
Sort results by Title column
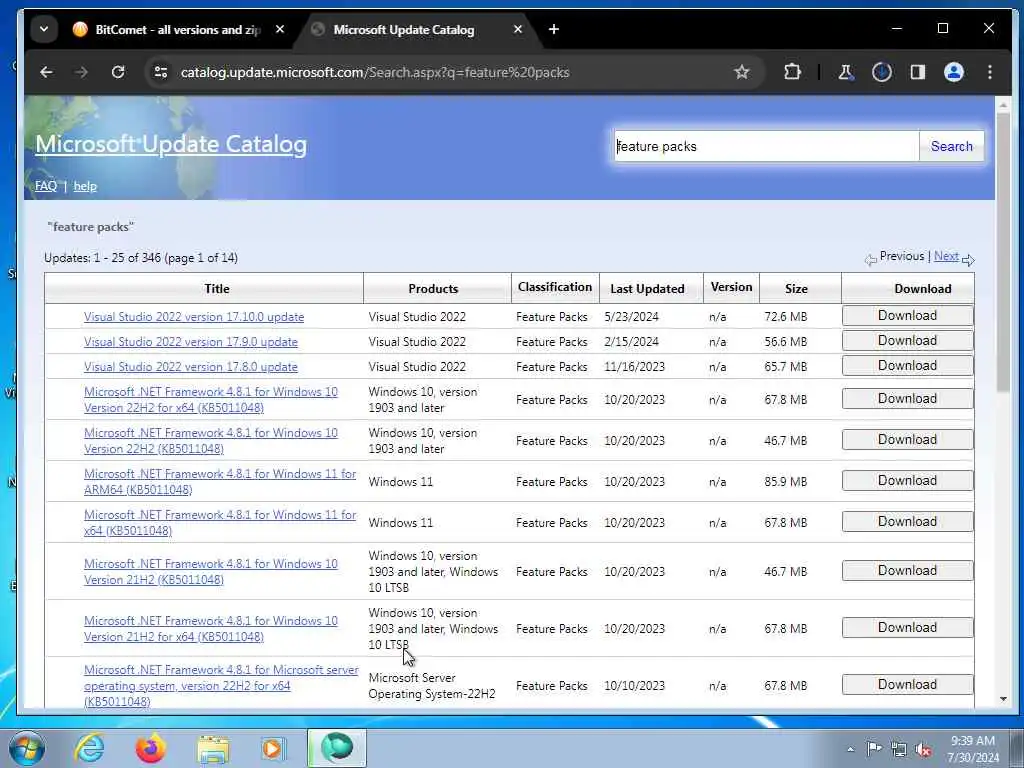pyautogui.click(x=216, y=289)
